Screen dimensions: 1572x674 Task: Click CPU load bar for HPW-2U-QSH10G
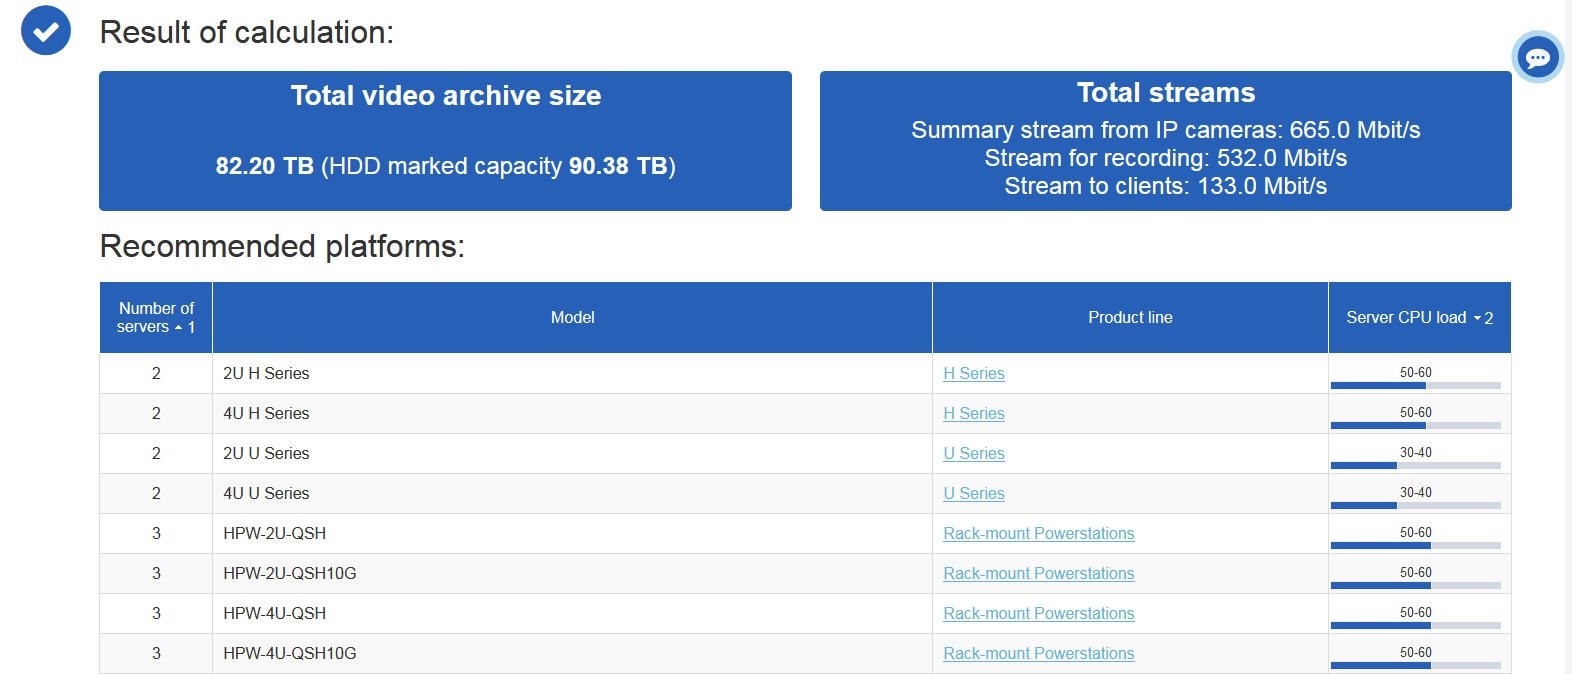[x=1416, y=585]
